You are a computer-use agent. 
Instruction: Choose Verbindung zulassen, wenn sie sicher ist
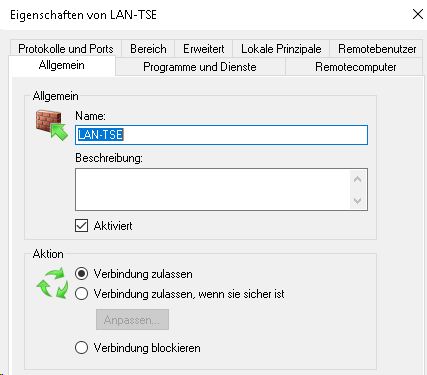click(82, 294)
